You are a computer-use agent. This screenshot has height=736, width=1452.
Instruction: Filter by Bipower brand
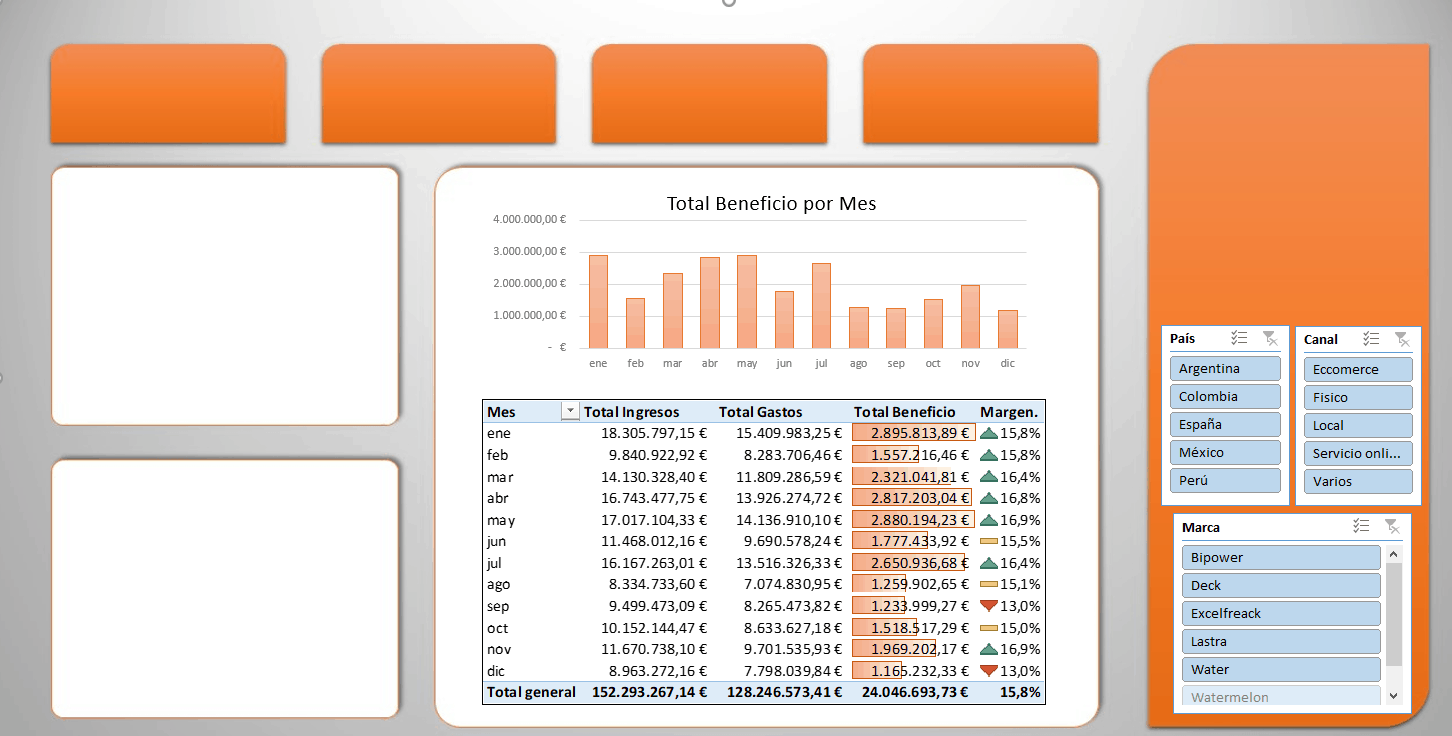coord(1281,557)
